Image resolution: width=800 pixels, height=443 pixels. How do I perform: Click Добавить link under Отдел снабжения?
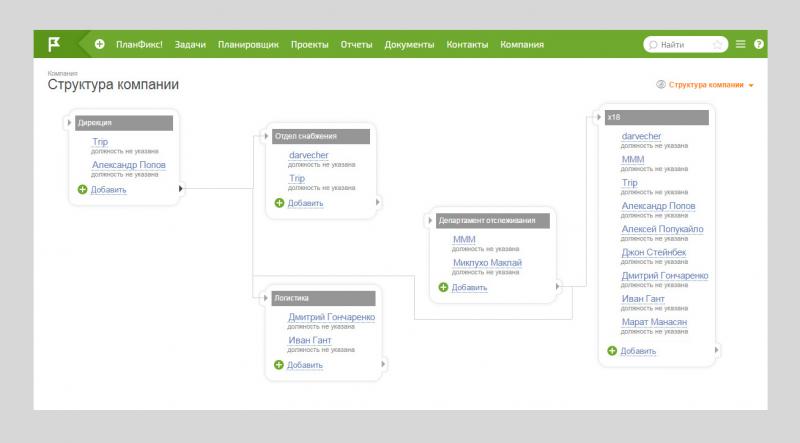305,203
